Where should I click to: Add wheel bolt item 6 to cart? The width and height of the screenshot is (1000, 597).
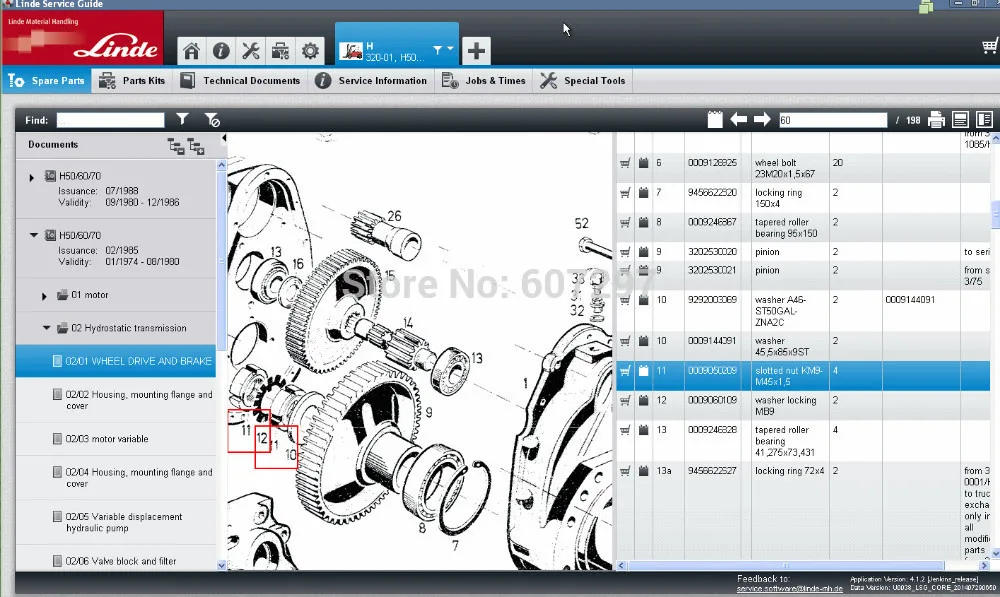[625, 163]
